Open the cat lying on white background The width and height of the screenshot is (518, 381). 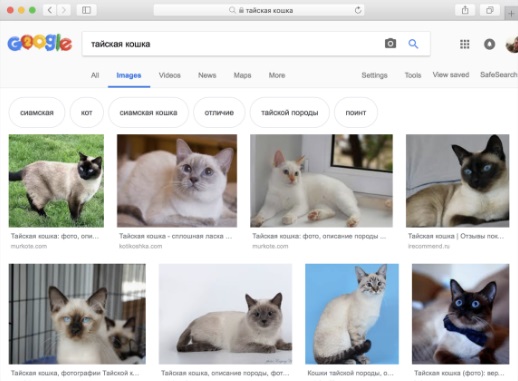(x=225, y=314)
